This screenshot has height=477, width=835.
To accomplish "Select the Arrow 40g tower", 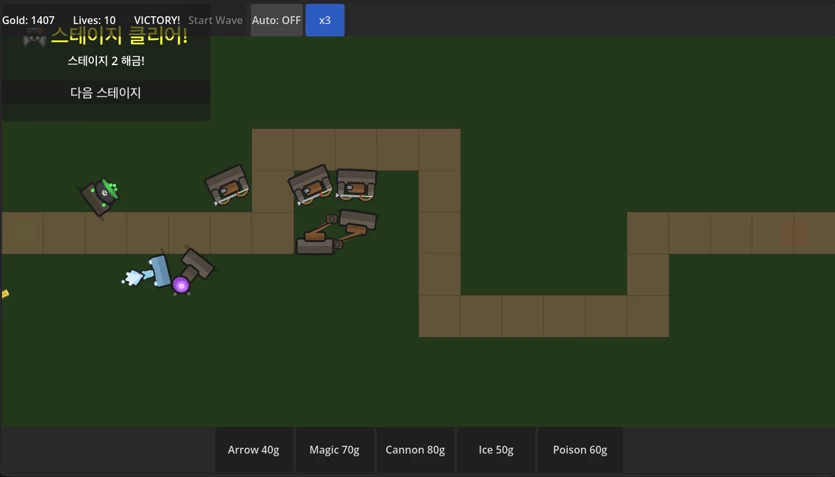I will click(253, 450).
